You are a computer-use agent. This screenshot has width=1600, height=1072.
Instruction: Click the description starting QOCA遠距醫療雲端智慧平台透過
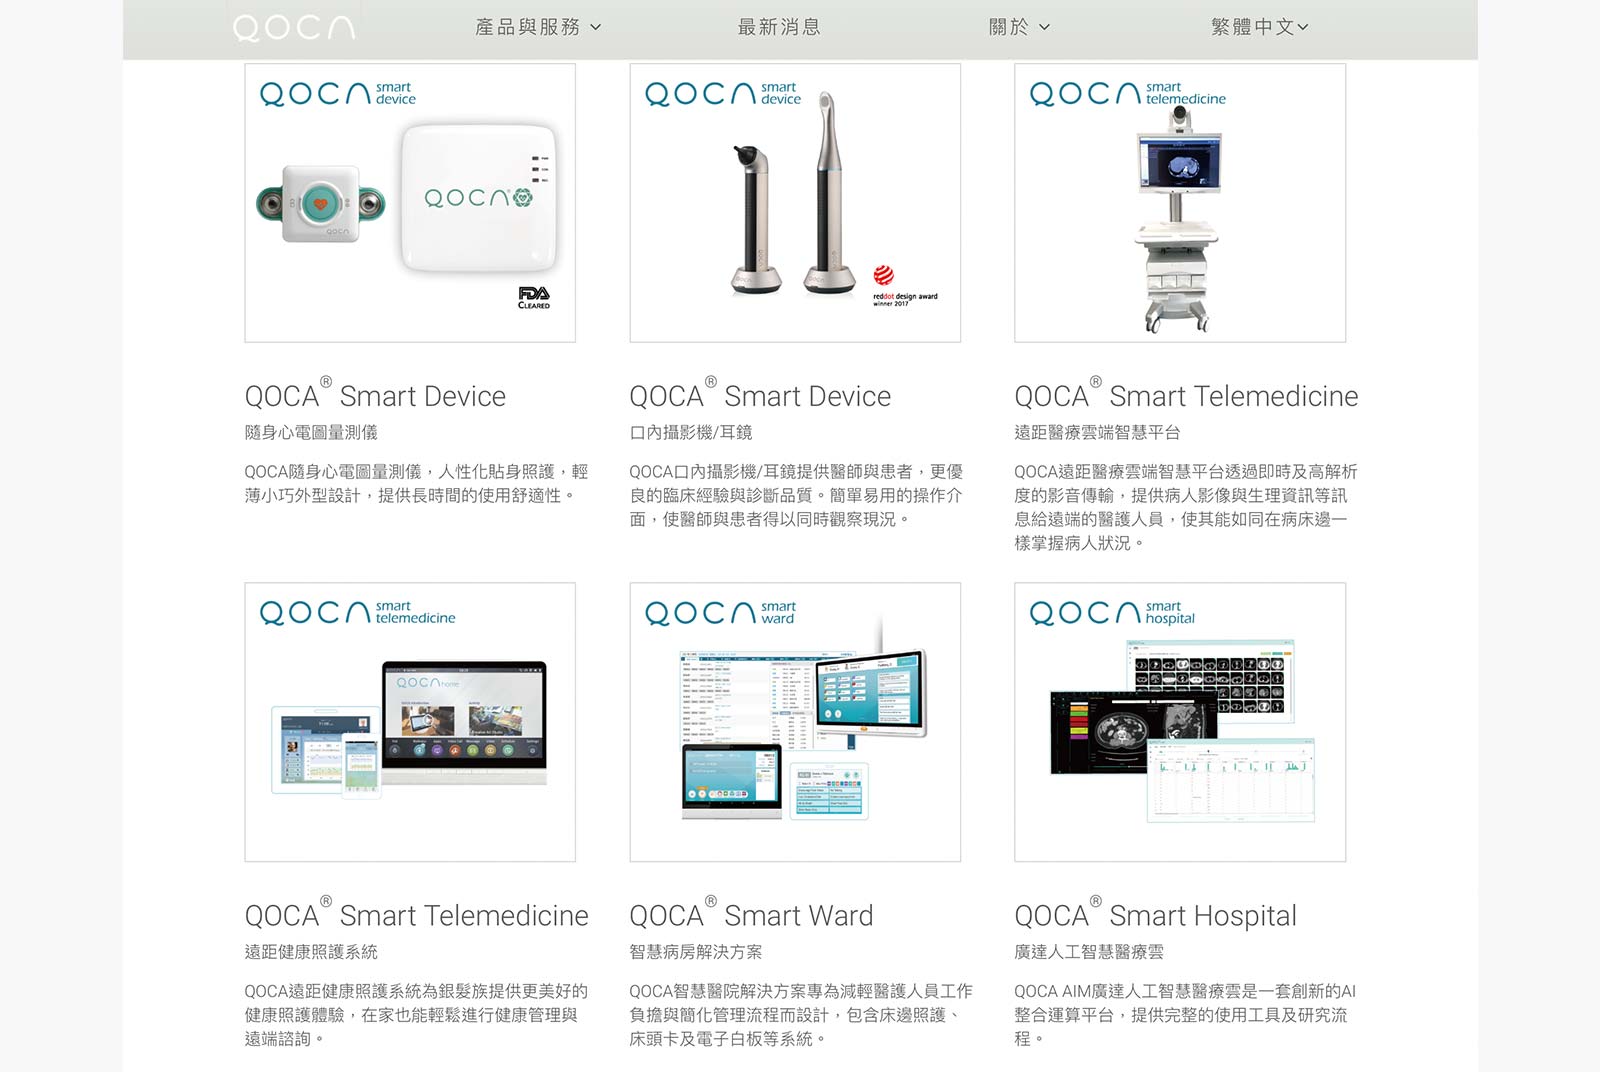click(1186, 507)
